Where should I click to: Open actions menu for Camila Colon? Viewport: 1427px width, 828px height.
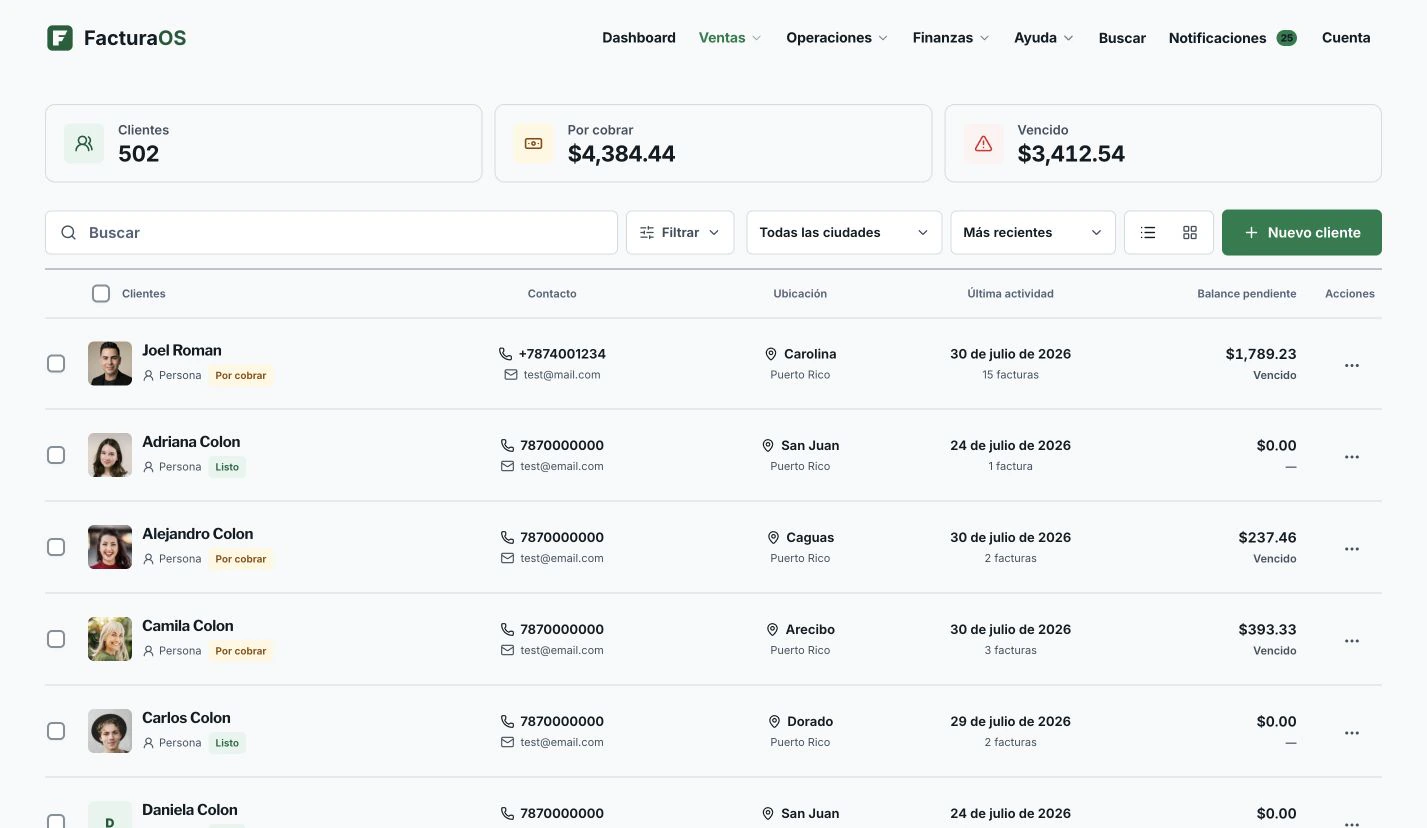pyautogui.click(x=1352, y=641)
